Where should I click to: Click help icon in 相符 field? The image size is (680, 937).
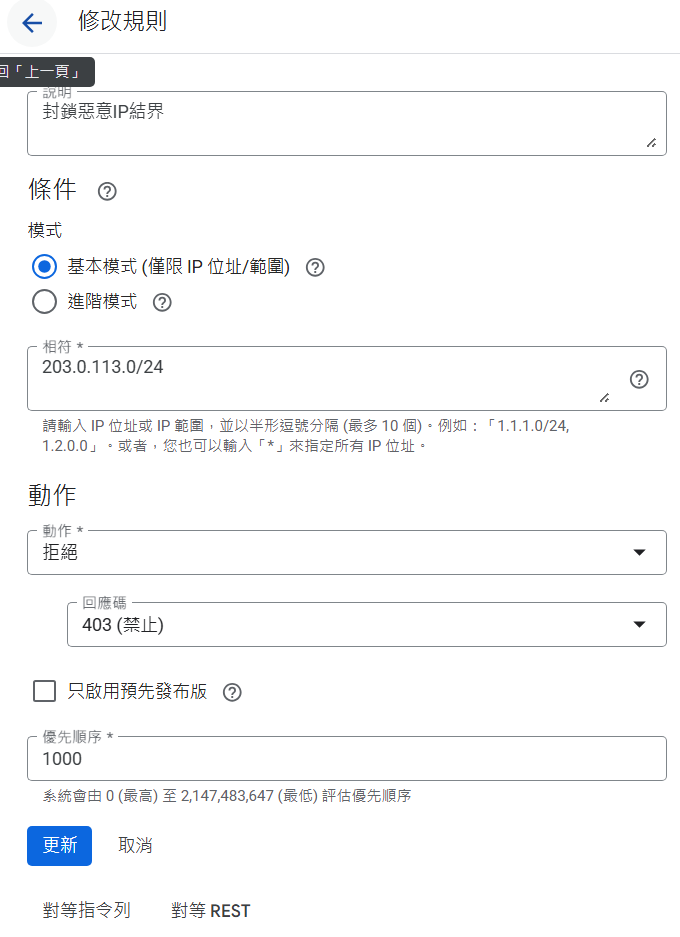point(639,379)
